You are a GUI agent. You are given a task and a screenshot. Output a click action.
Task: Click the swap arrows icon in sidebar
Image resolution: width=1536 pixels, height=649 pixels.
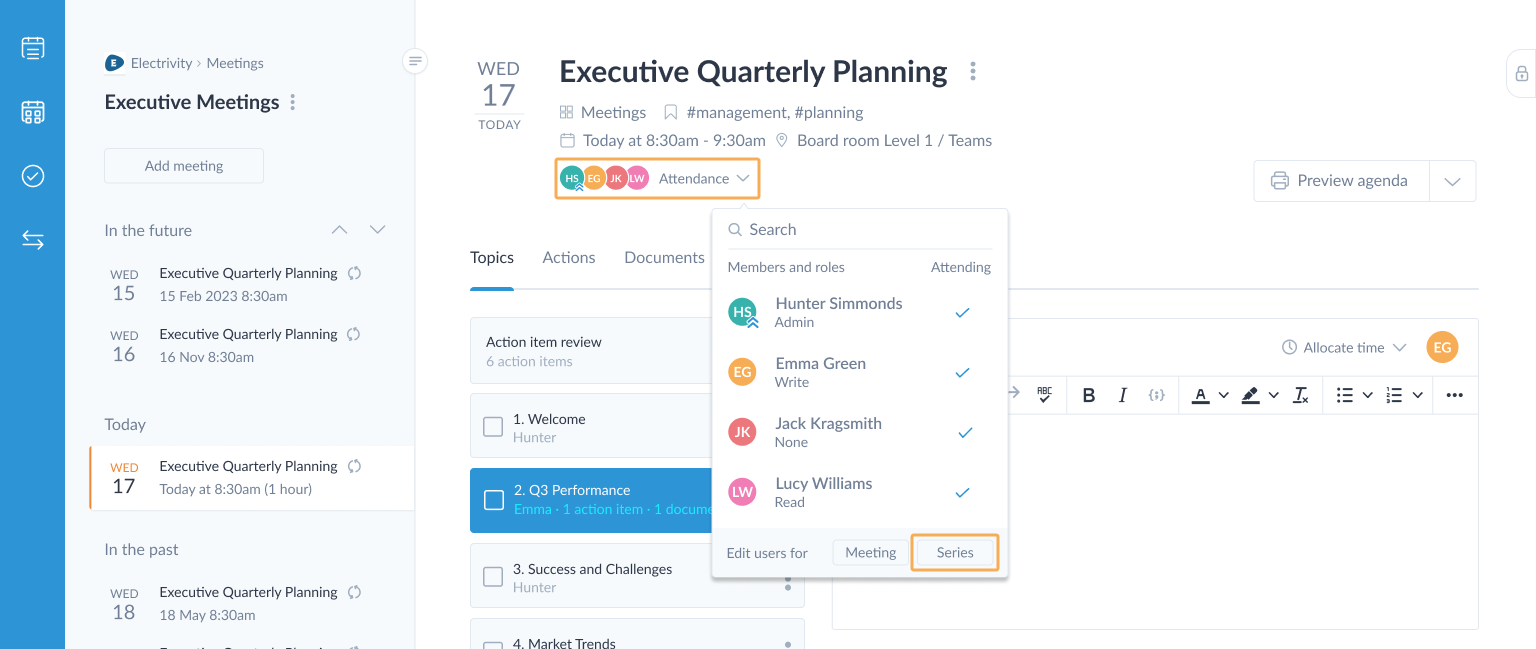33,240
